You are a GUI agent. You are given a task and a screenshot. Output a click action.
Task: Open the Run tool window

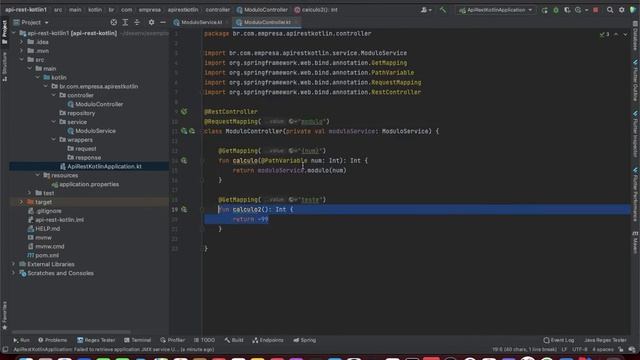[22, 340]
